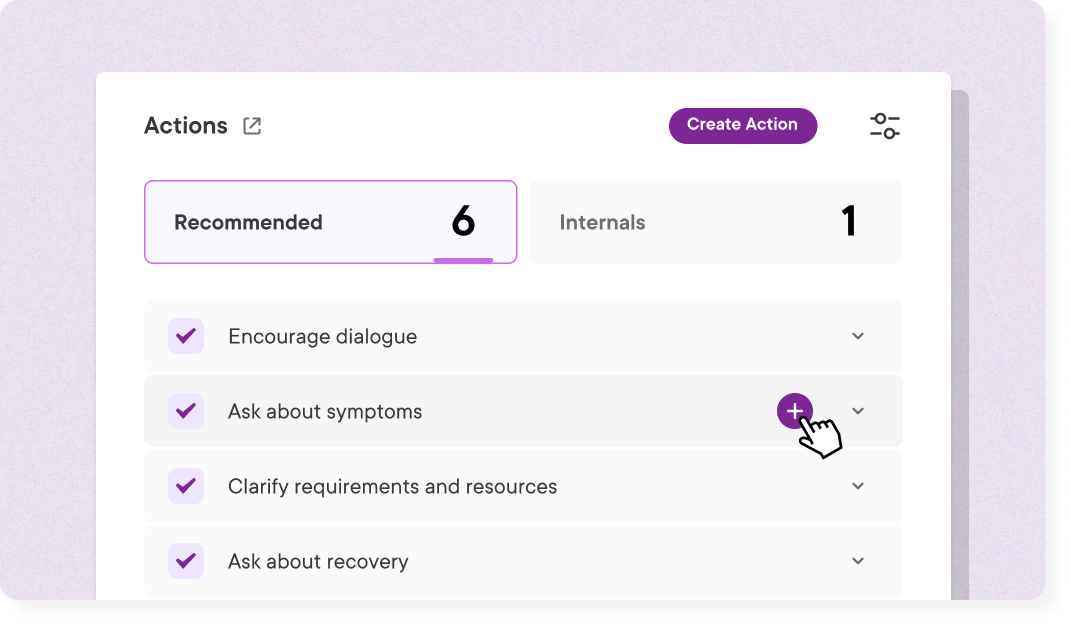Expand the Ask about recovery chevron
The height and width of the screenshot is (624, 1070).
pos(858,561)
